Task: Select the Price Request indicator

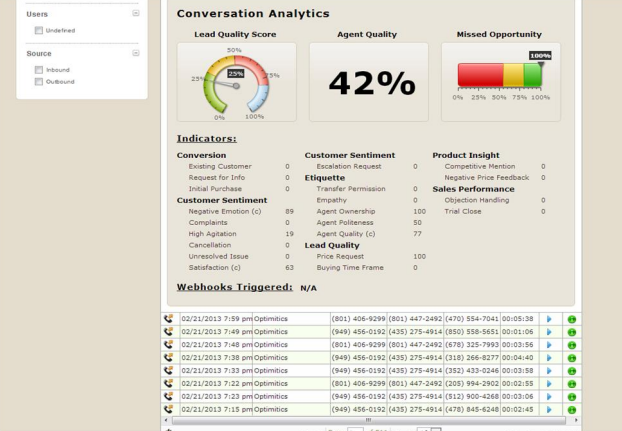Action: tap(340, 257)
